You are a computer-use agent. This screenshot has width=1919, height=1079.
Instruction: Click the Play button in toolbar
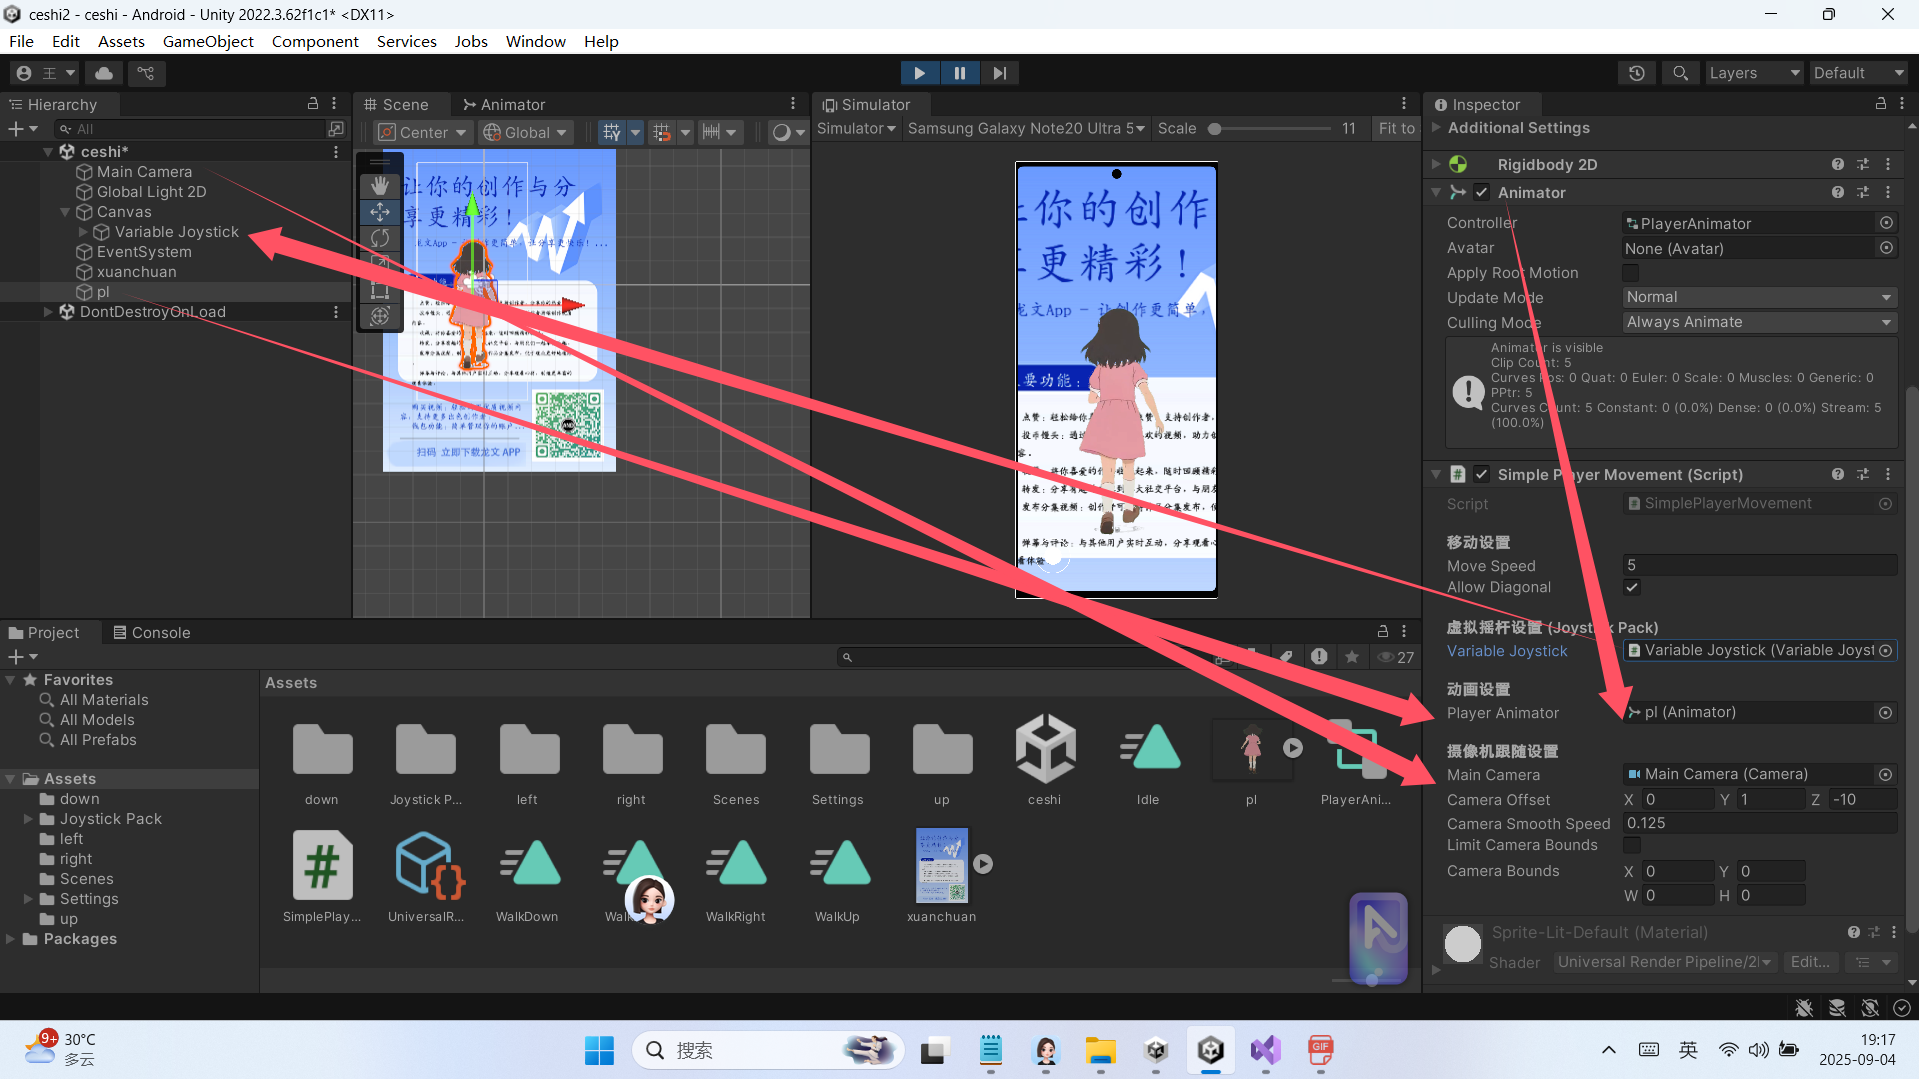pyautogui.click(x=919, y=73)
